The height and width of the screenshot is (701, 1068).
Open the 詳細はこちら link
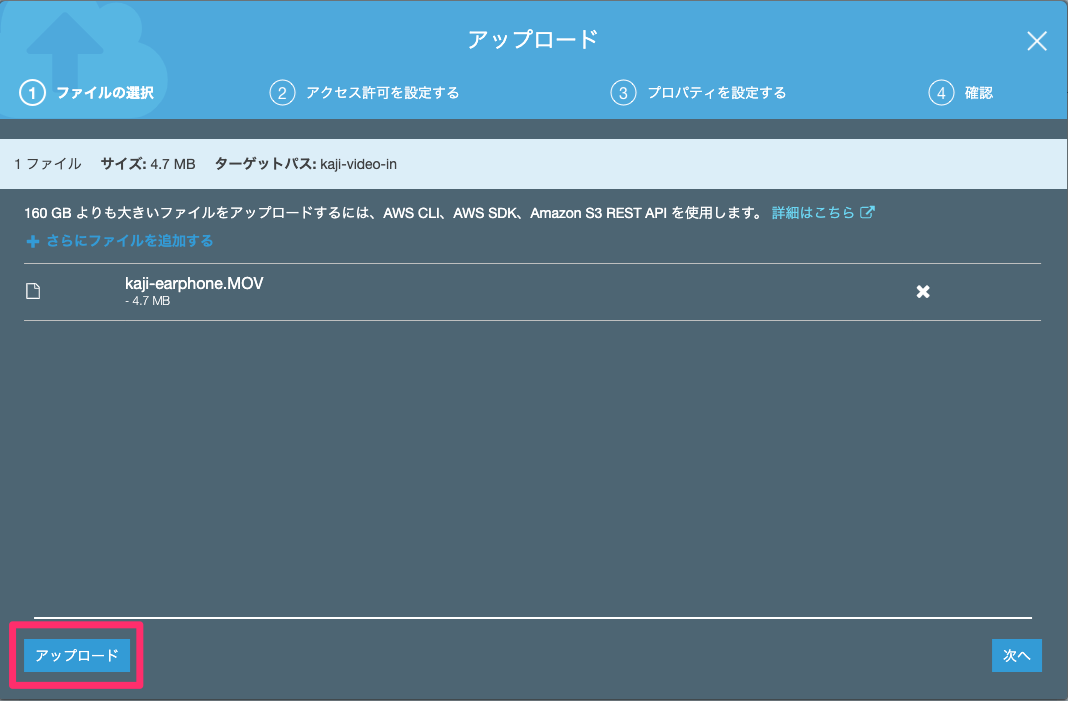(813, 213)
